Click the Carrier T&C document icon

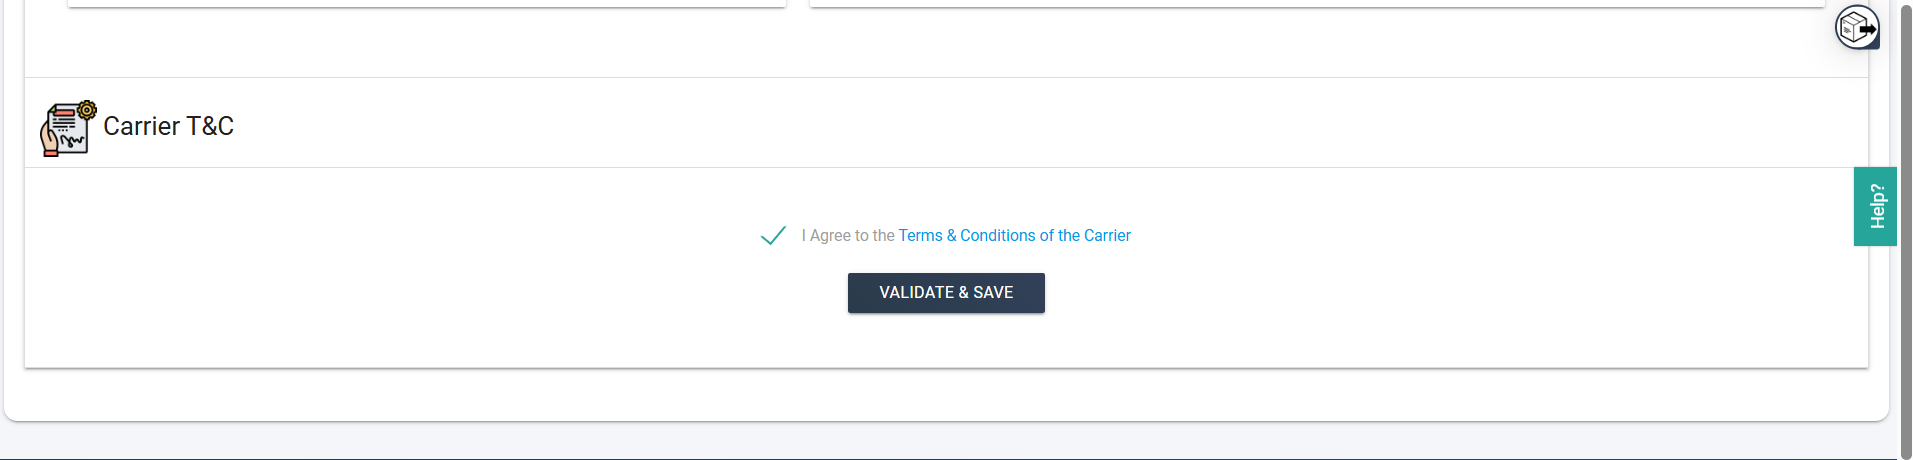[x=68, y=128]
